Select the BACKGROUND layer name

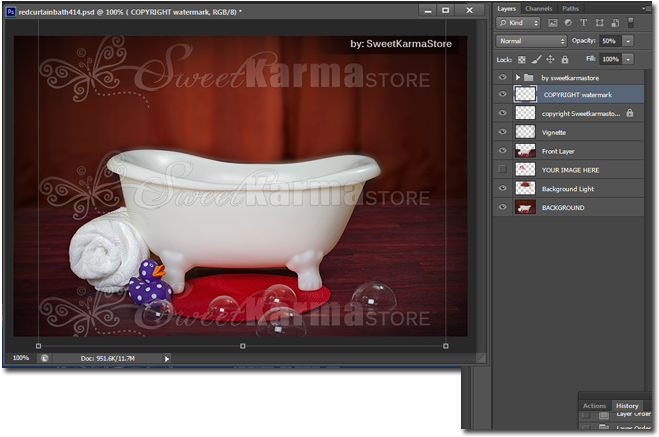click(x=563, y=208)
